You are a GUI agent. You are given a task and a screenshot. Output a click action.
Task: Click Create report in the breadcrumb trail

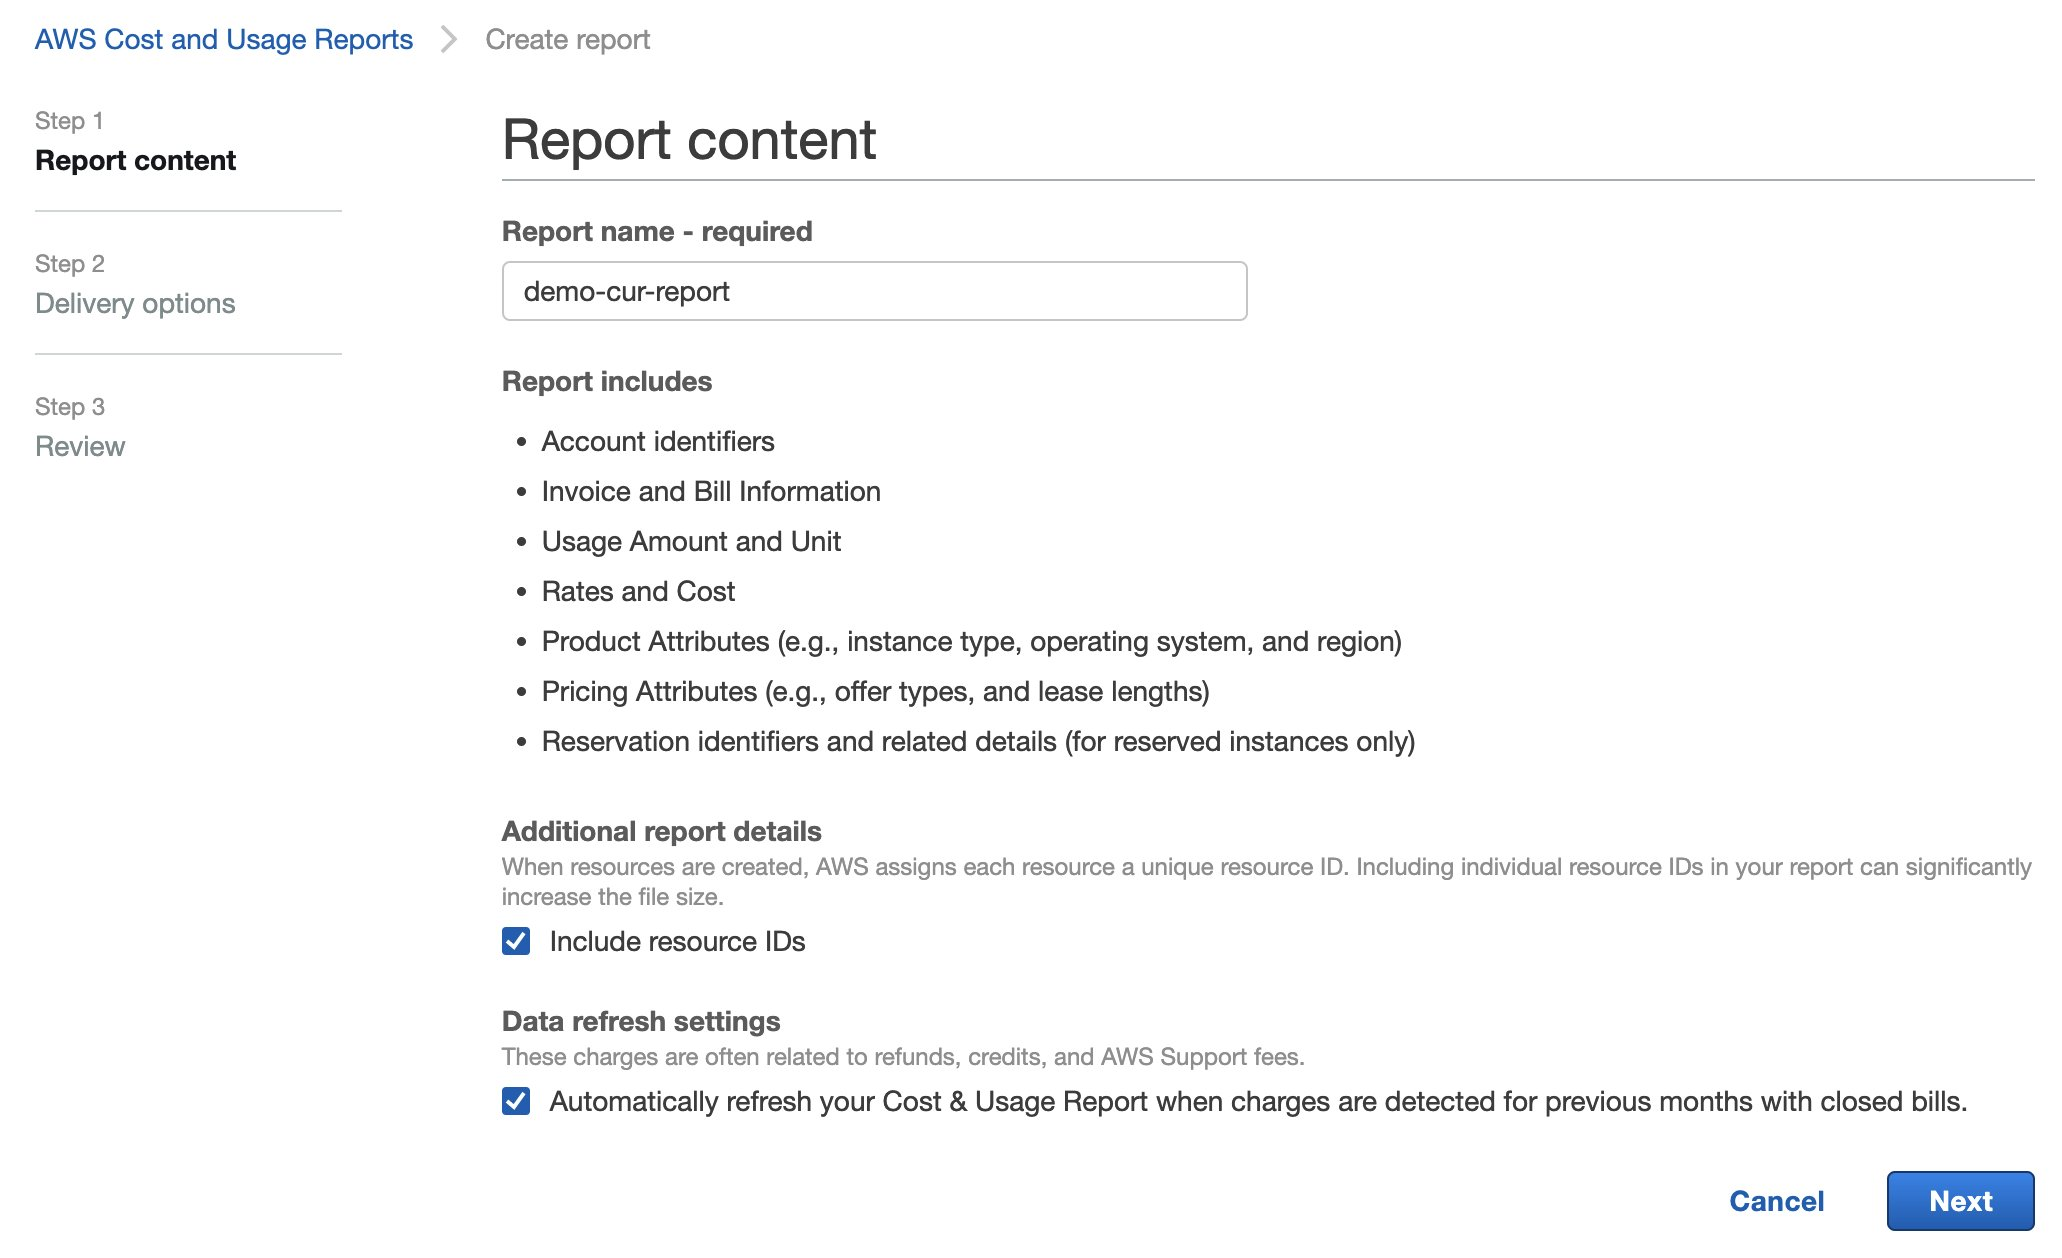point(566,39)
